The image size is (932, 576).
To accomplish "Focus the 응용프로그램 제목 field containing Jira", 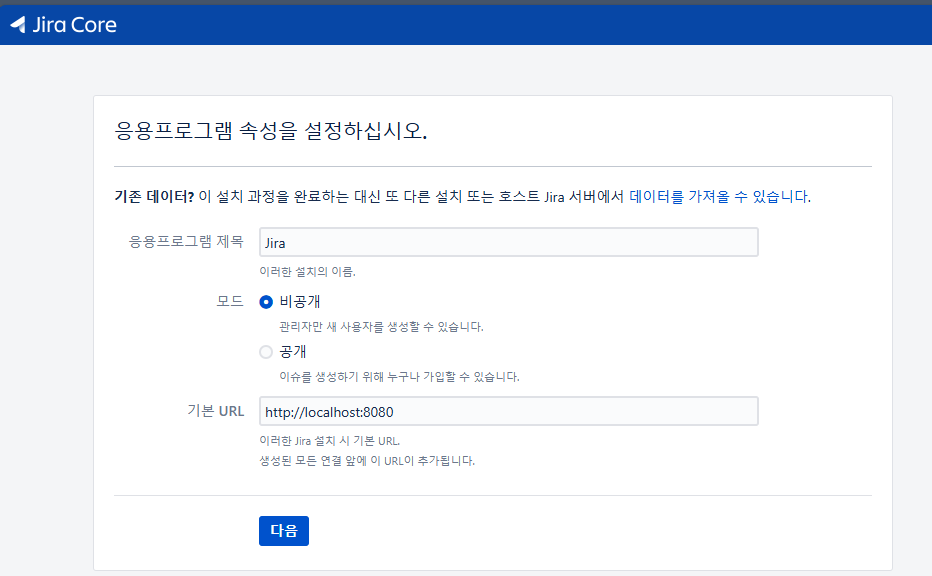I will tap(508, 243).
